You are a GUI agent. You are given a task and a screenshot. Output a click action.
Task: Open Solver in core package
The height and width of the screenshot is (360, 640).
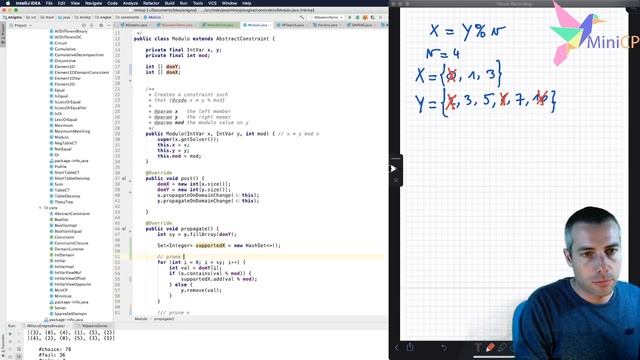(60, 308)
